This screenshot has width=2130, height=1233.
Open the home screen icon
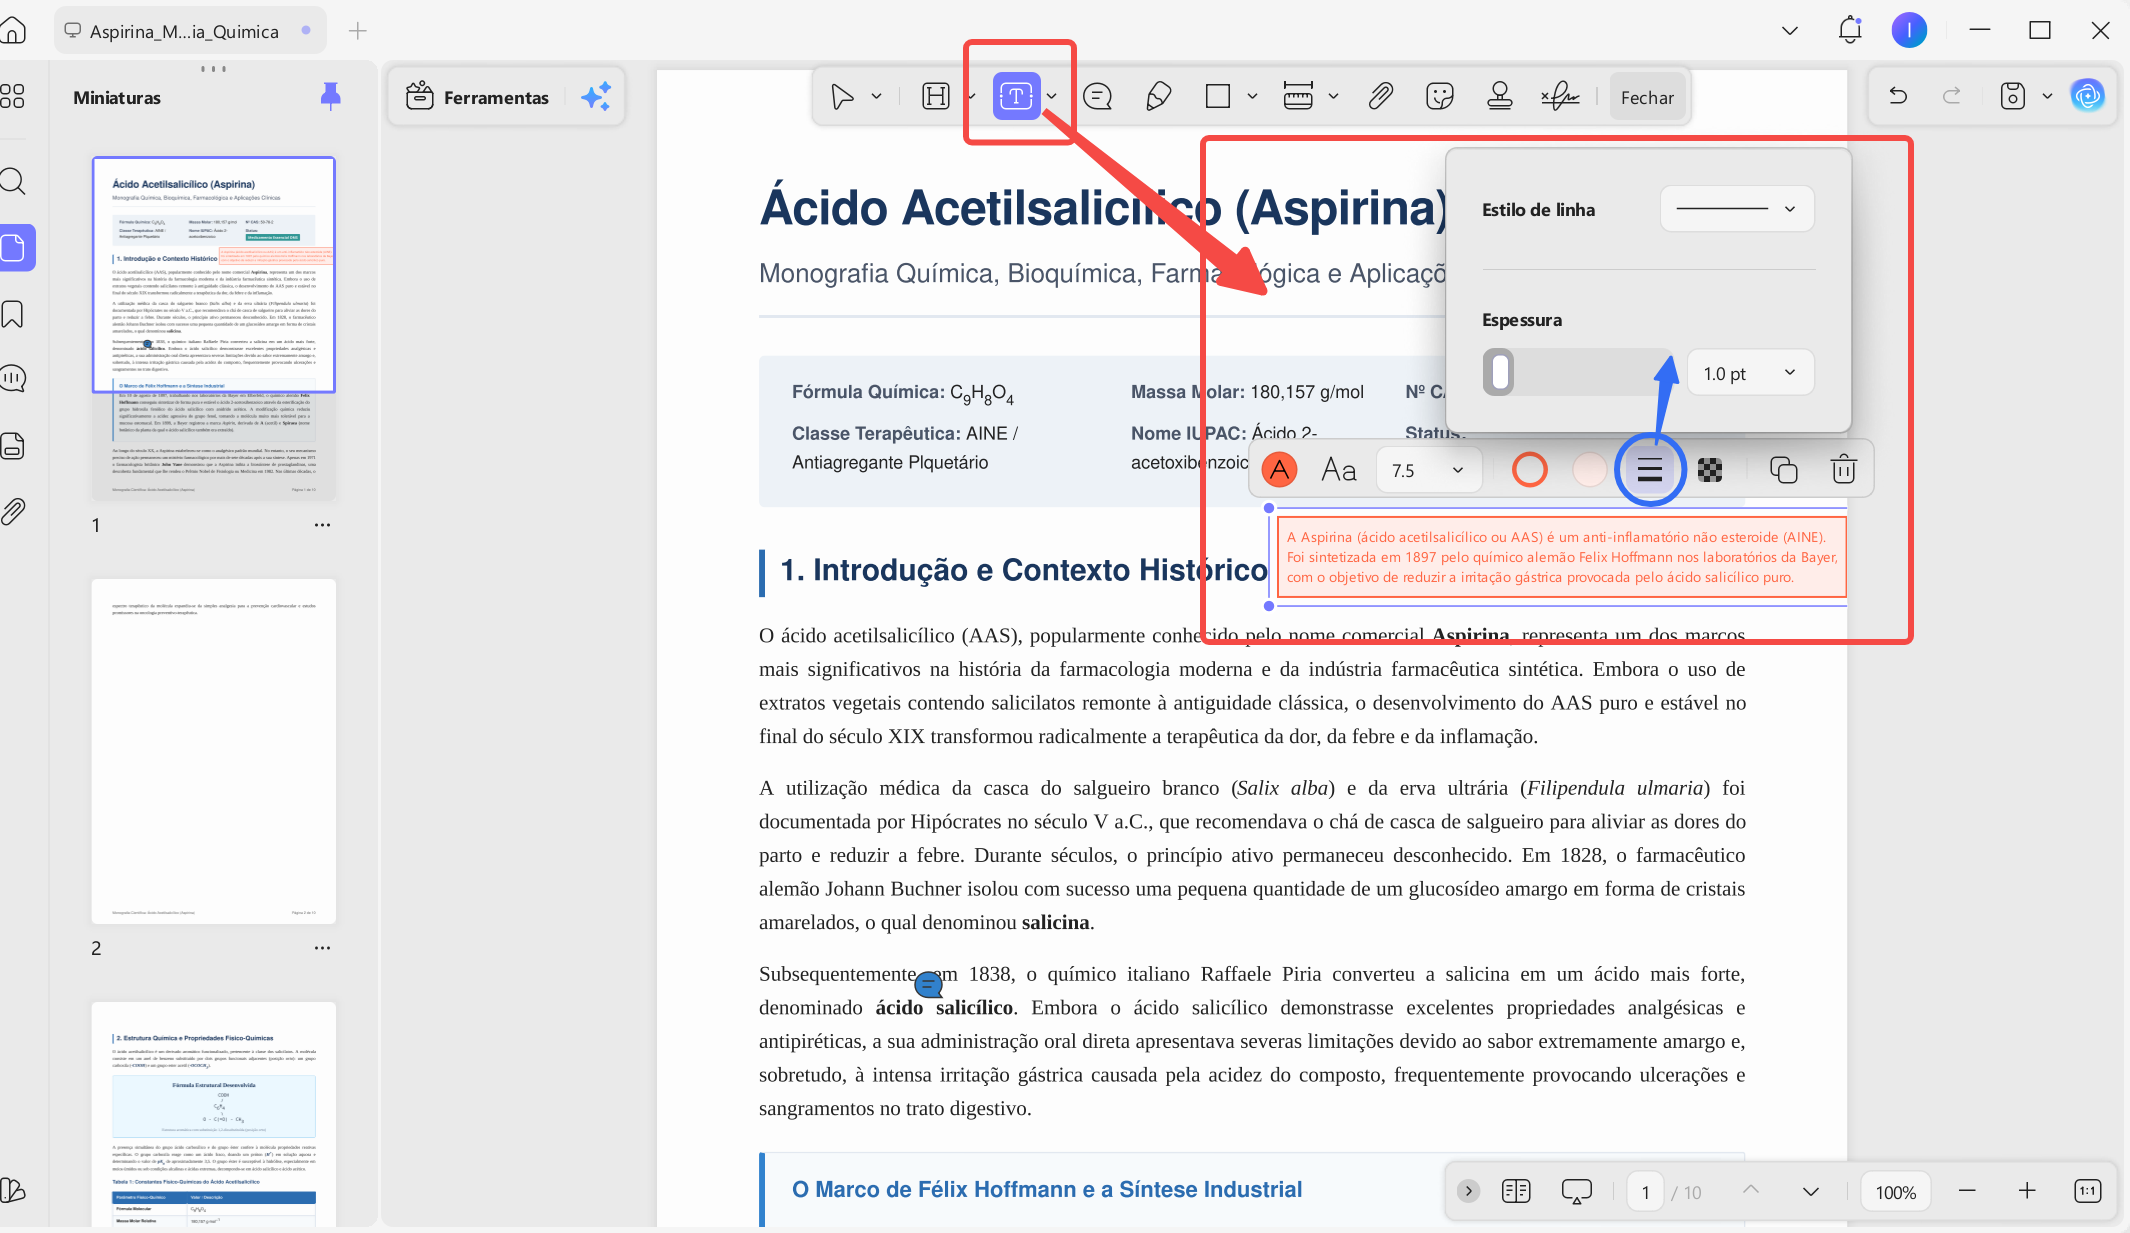tap(13, 30)
